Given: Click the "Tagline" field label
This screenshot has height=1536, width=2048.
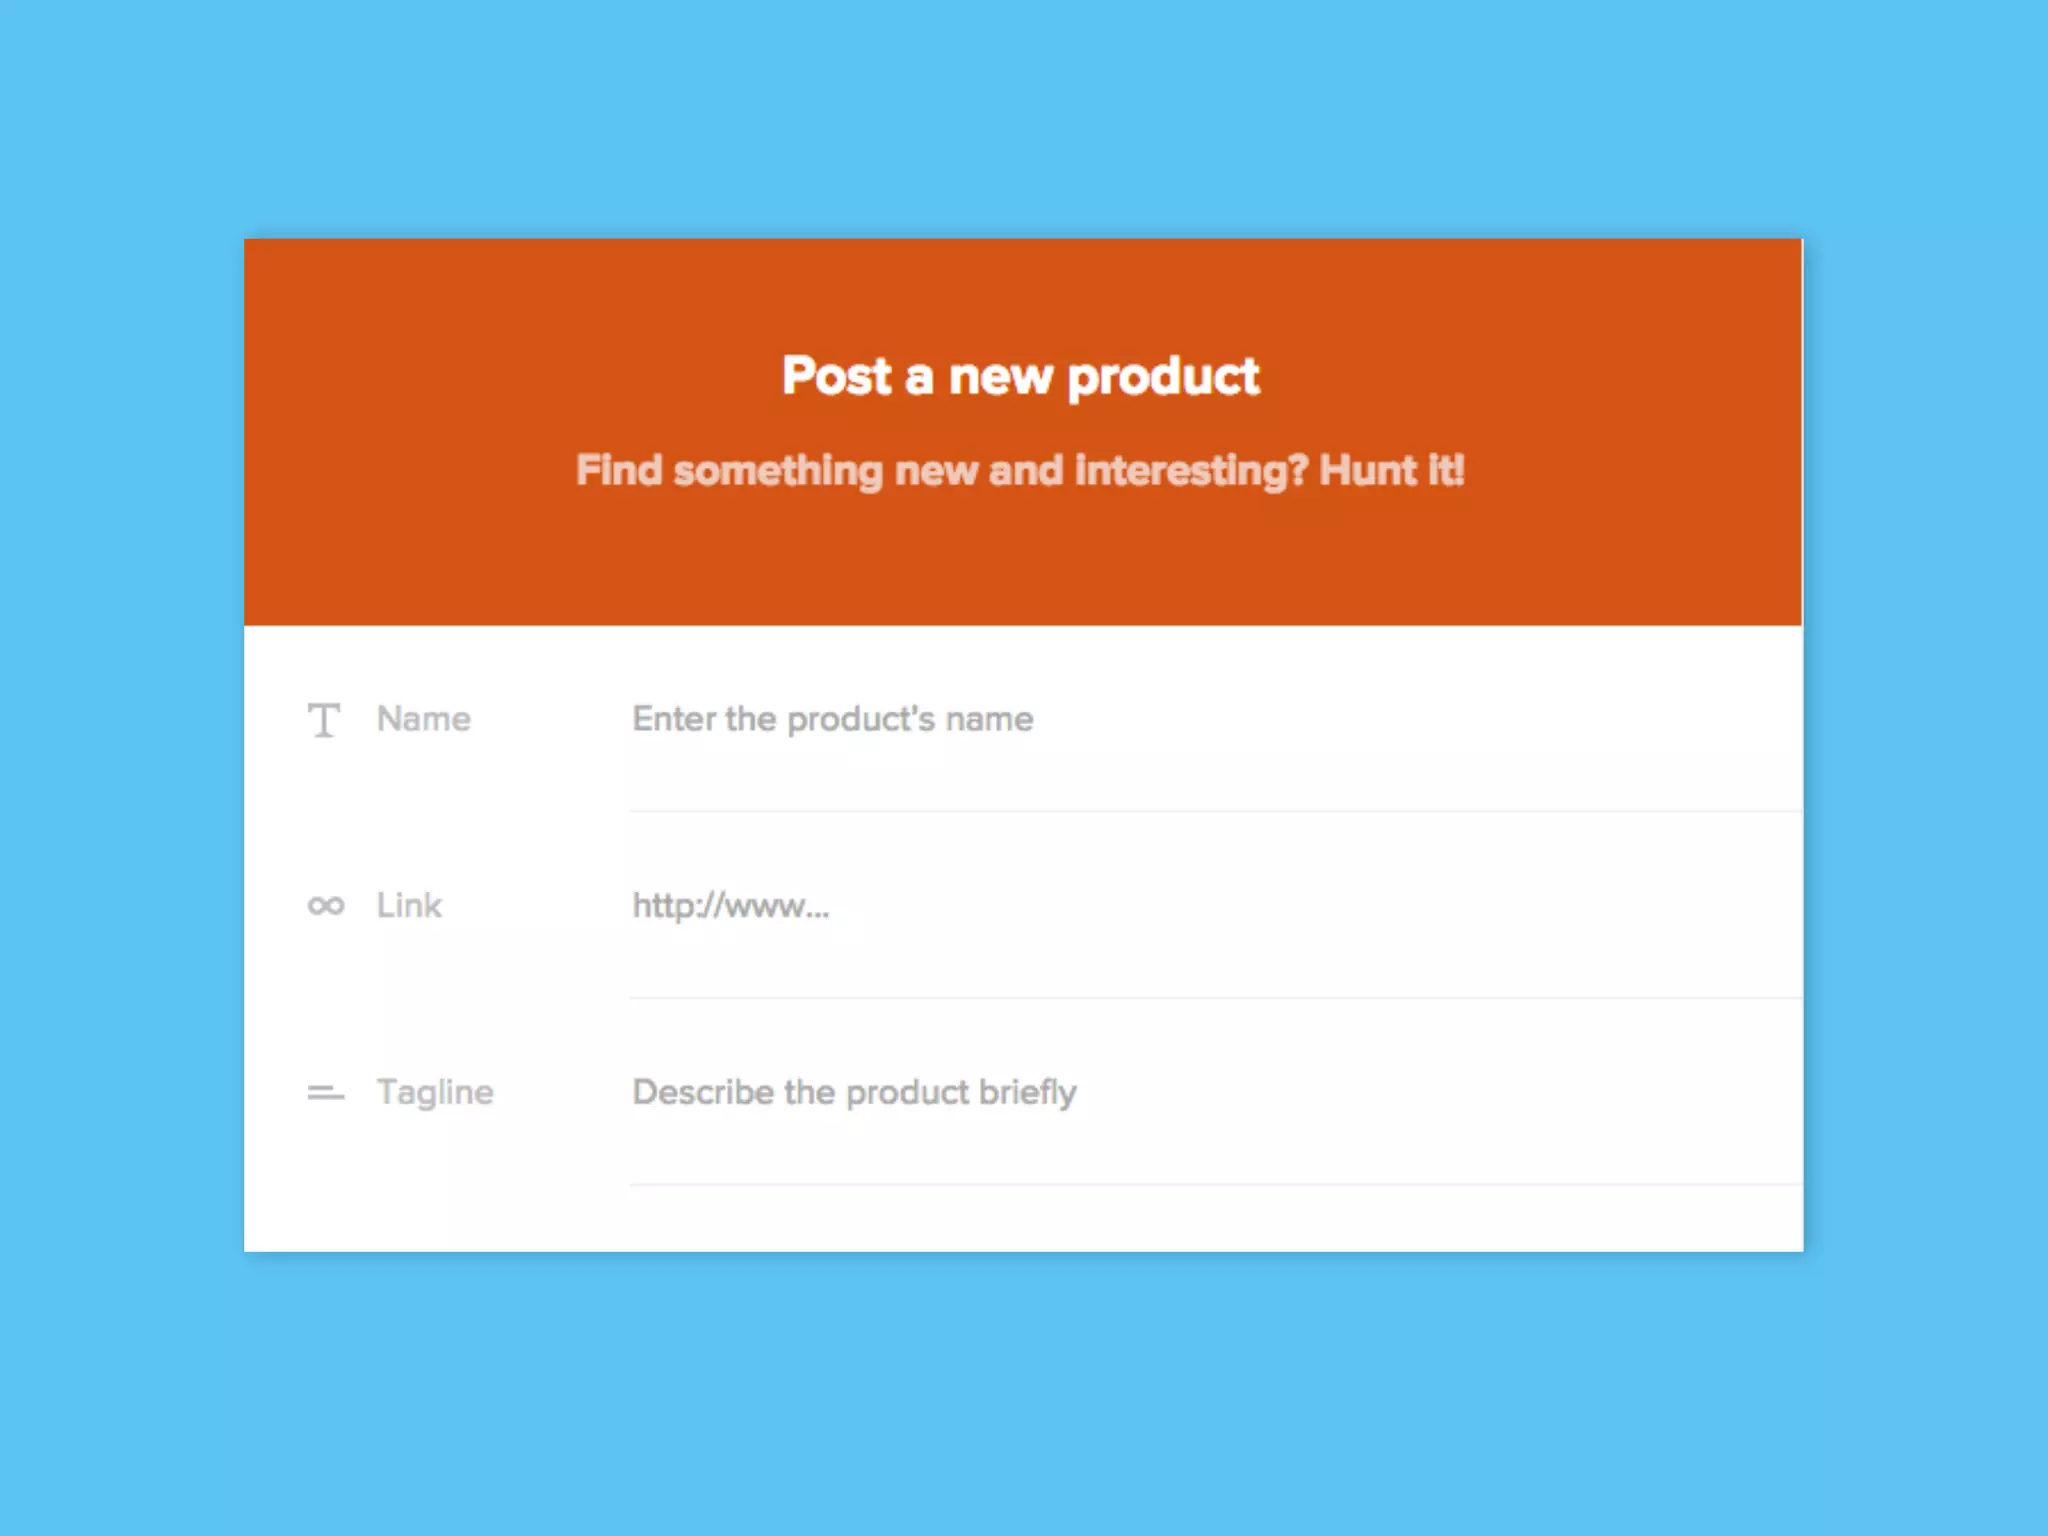Looking at the screenshot, I should (435, 1092).
